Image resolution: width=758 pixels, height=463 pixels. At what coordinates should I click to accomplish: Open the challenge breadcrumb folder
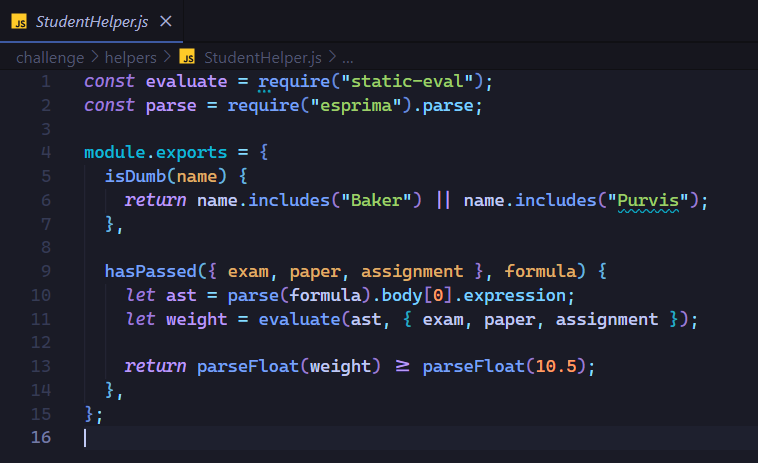(x=50, y=58)
